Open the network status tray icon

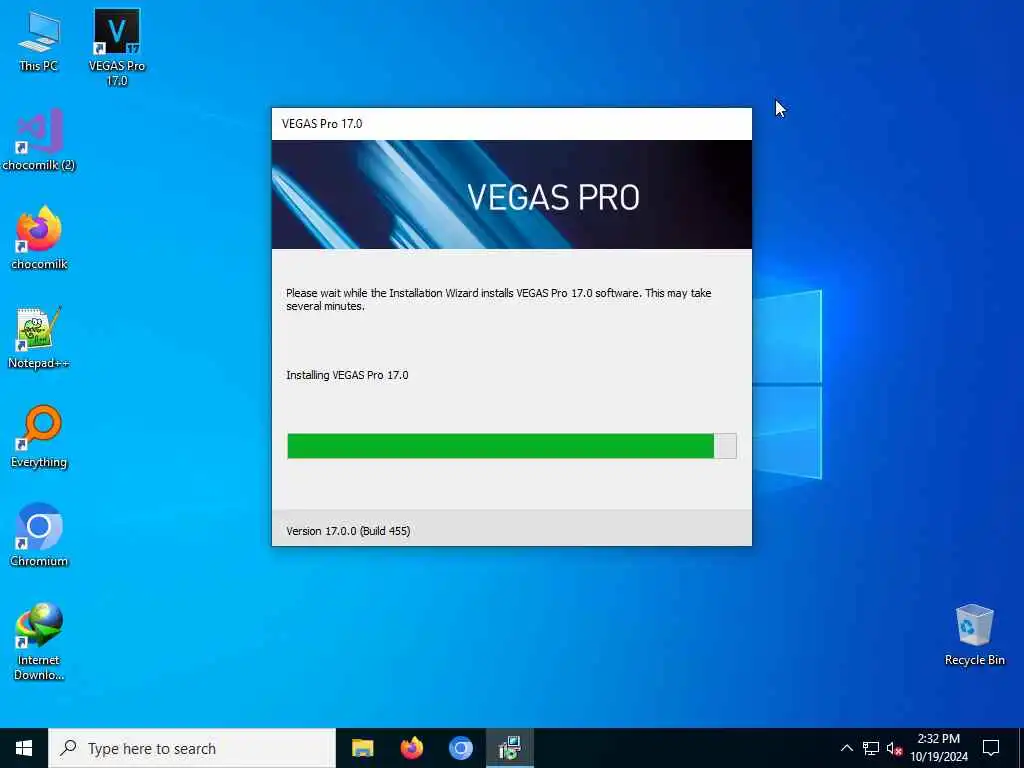(871, 748)
